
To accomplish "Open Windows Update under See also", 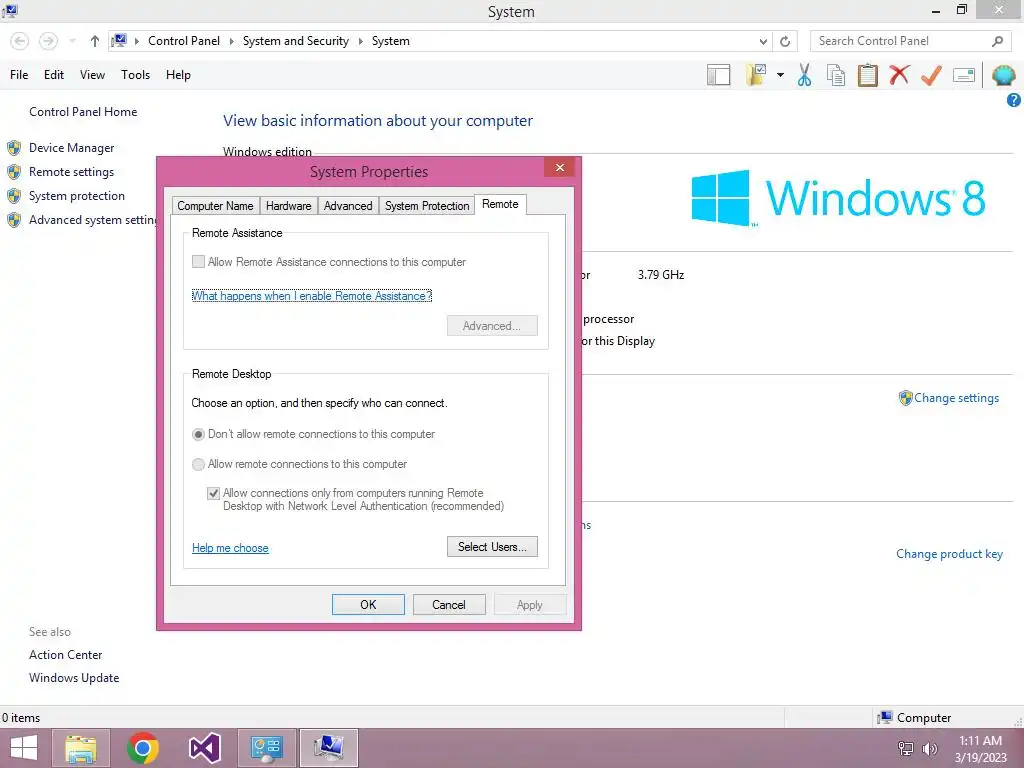I will pyautogui.click(x=74, y=678).
